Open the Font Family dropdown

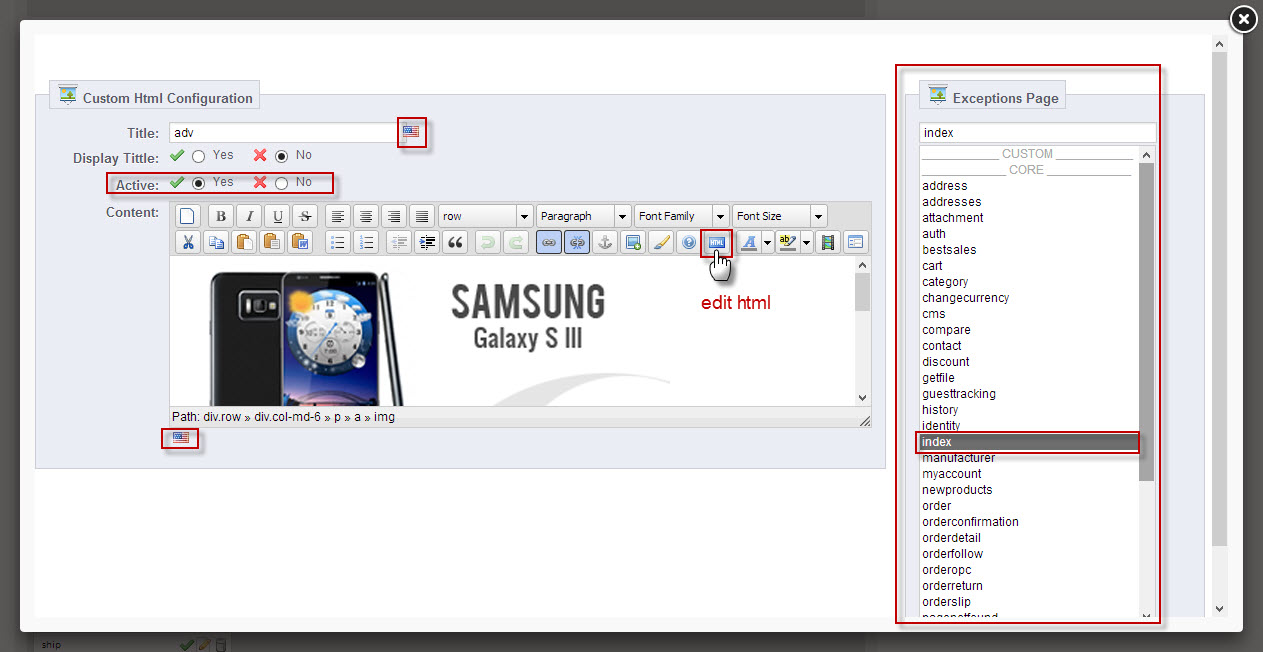pos(681,216)
